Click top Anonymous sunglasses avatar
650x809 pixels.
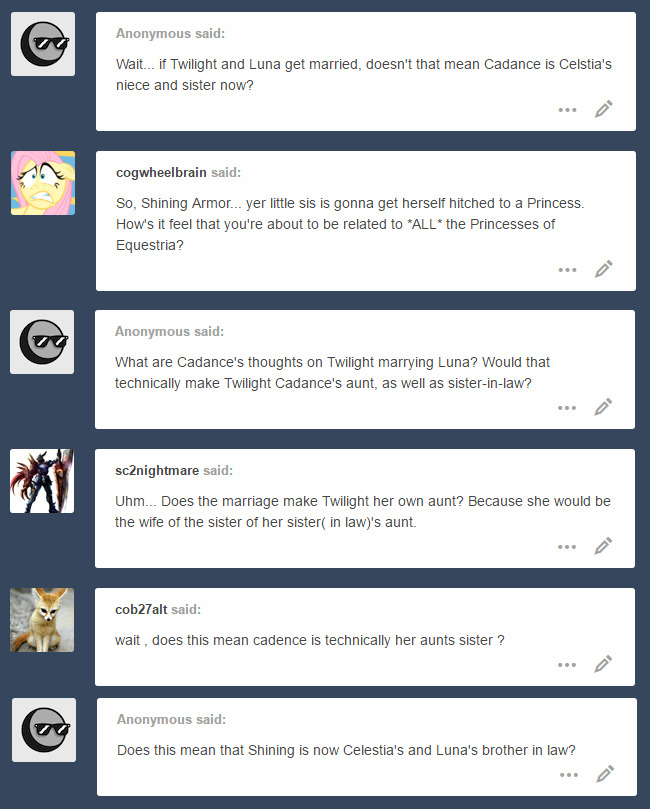click(43, 44)
